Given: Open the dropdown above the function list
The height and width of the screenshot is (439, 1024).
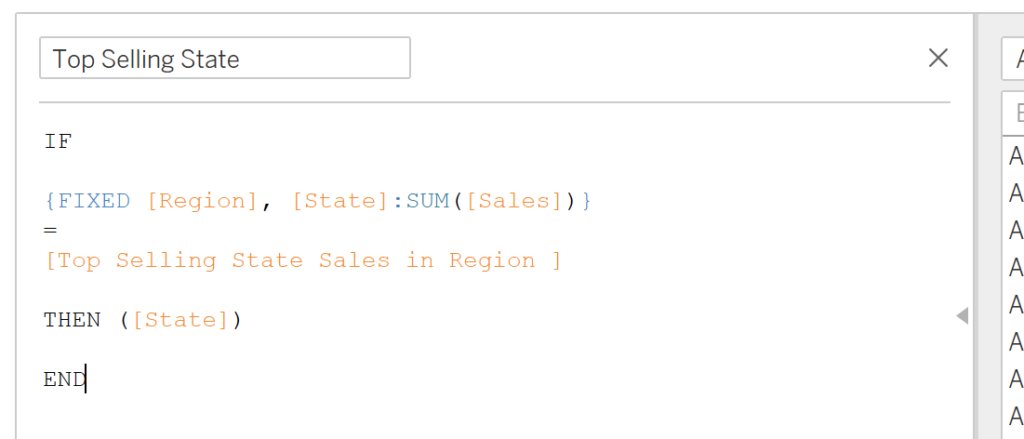Looking at the screenshot, I should (1014, 59).
